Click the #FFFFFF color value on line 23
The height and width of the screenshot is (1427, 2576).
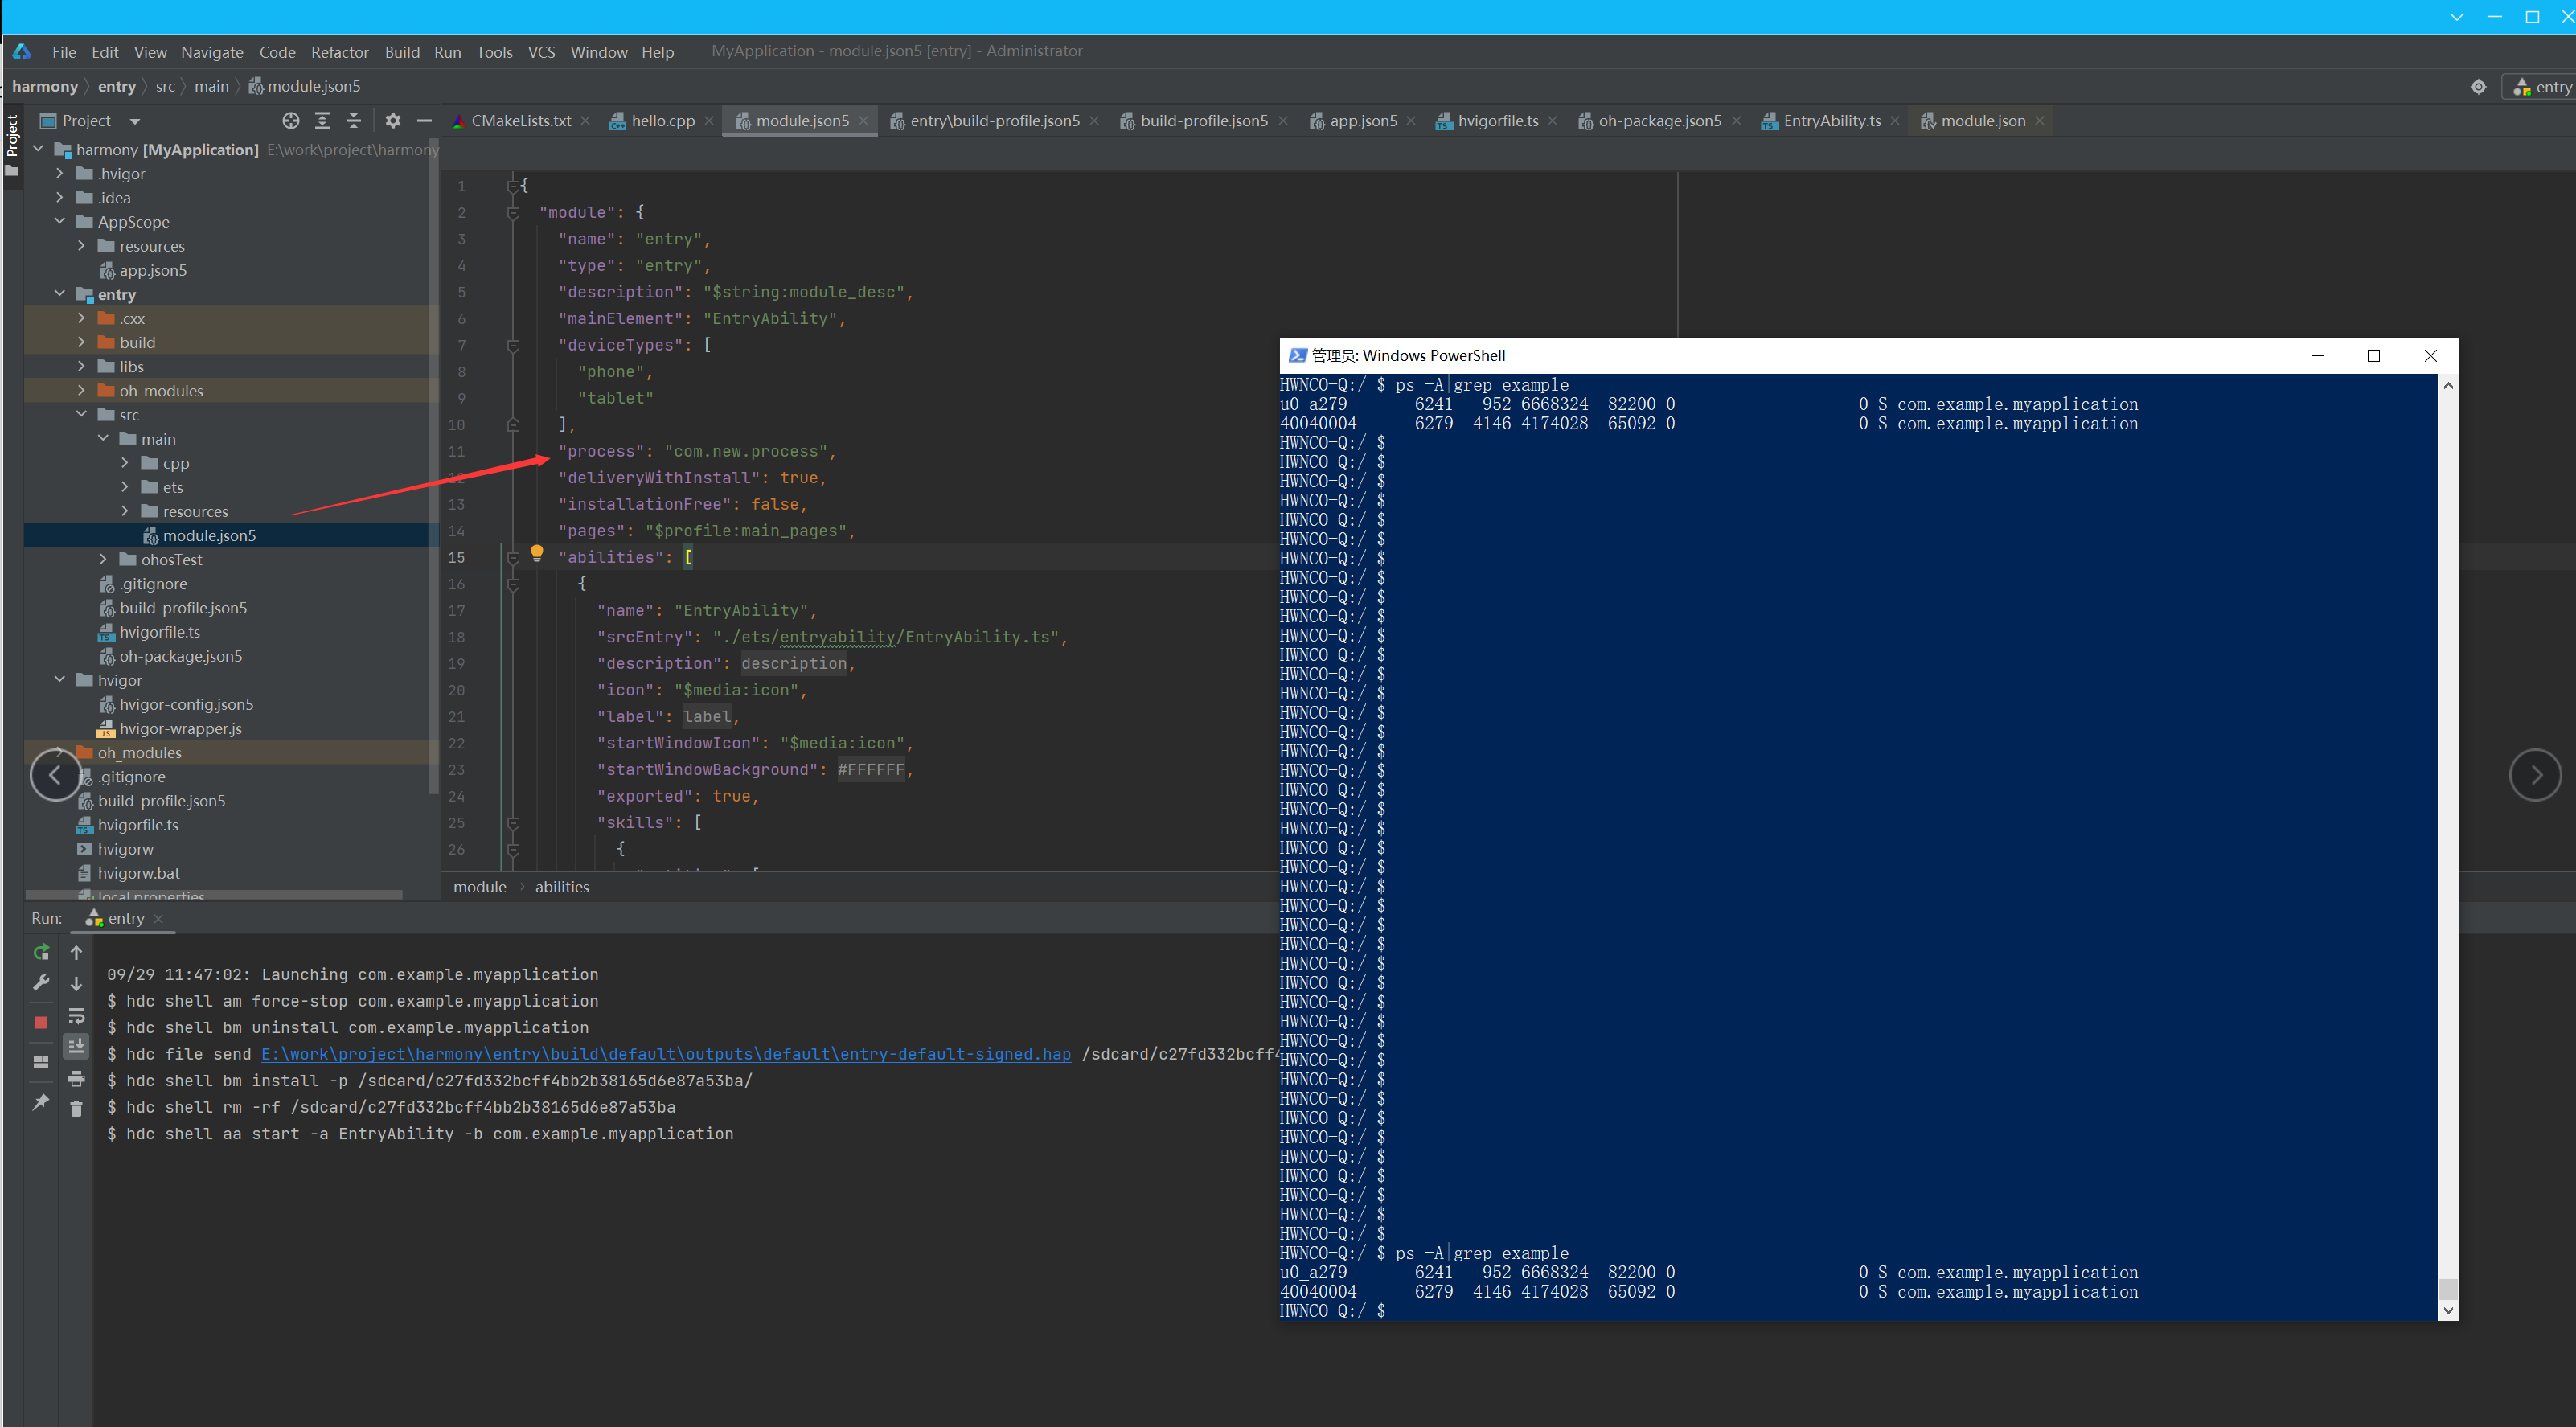click(x=871, y=770)
